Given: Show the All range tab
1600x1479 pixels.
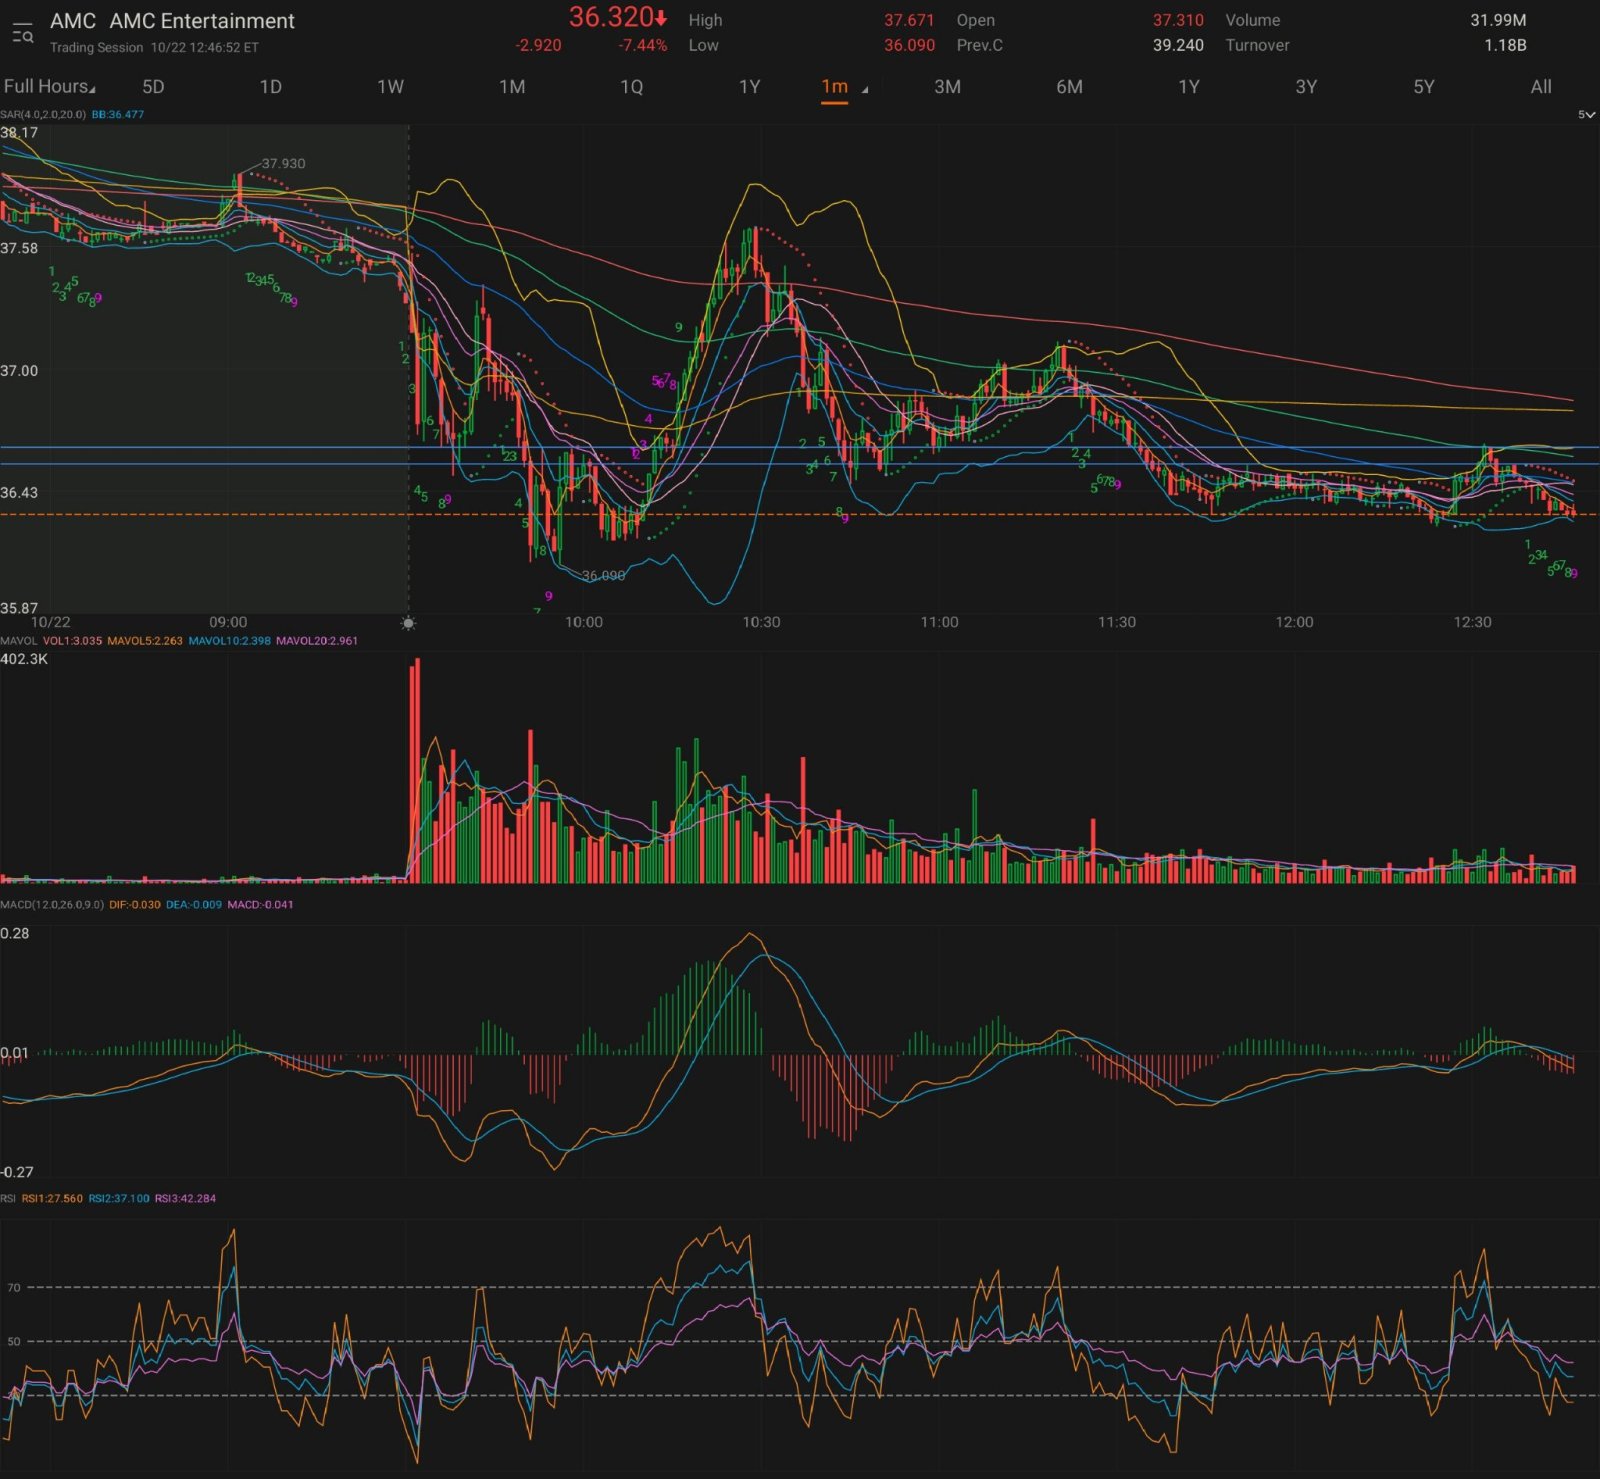Looking at the screenshot, I should click(1541, 87).
